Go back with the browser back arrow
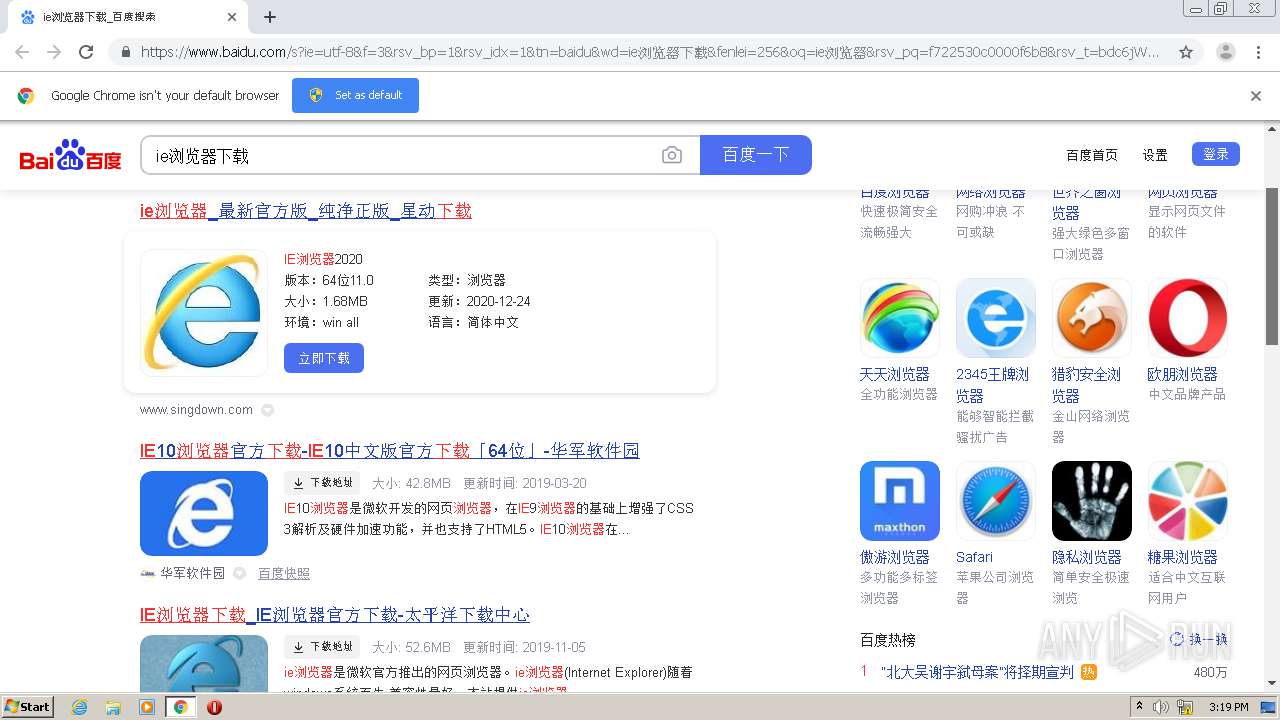Screen dimensions: 1280x720 tap(22, 52)
